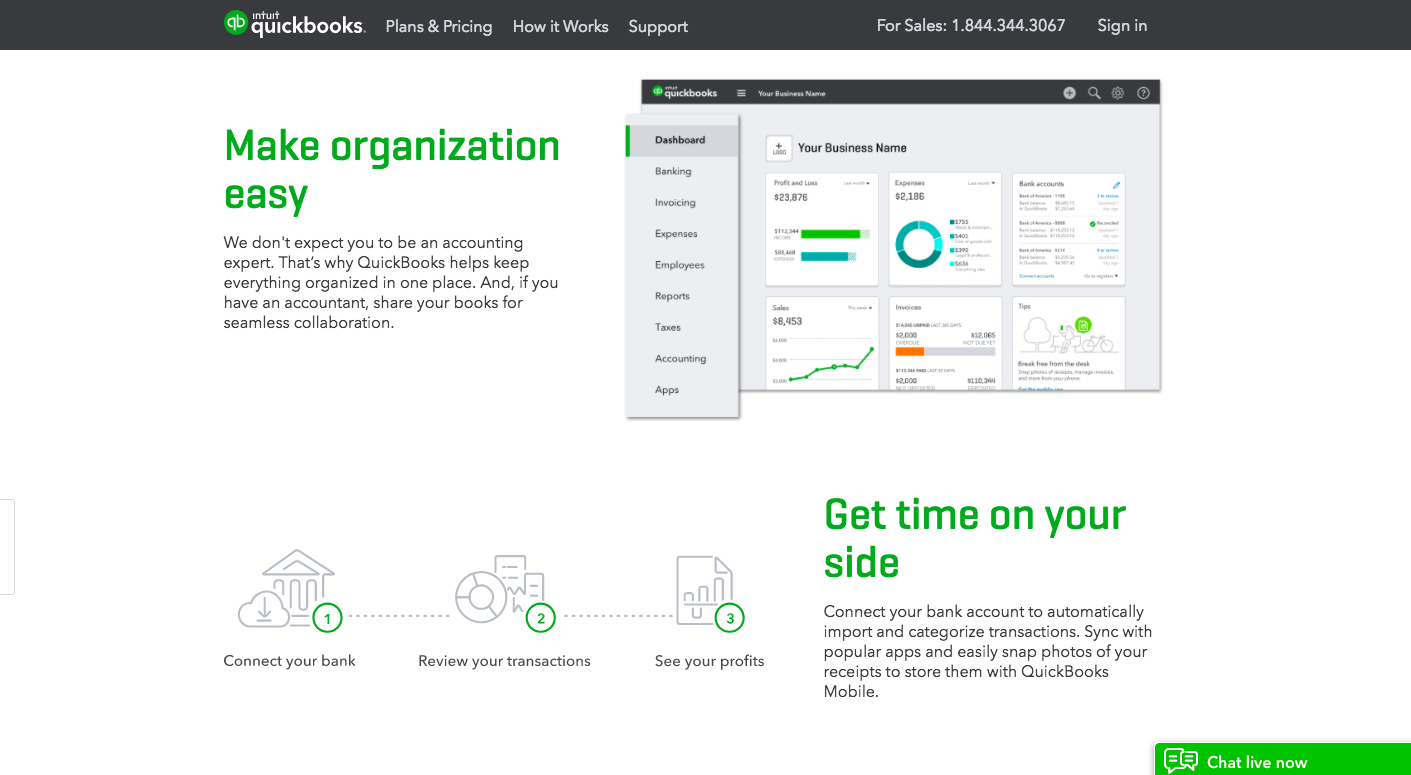Click Sign in at the top right

tap(1122, 25)
